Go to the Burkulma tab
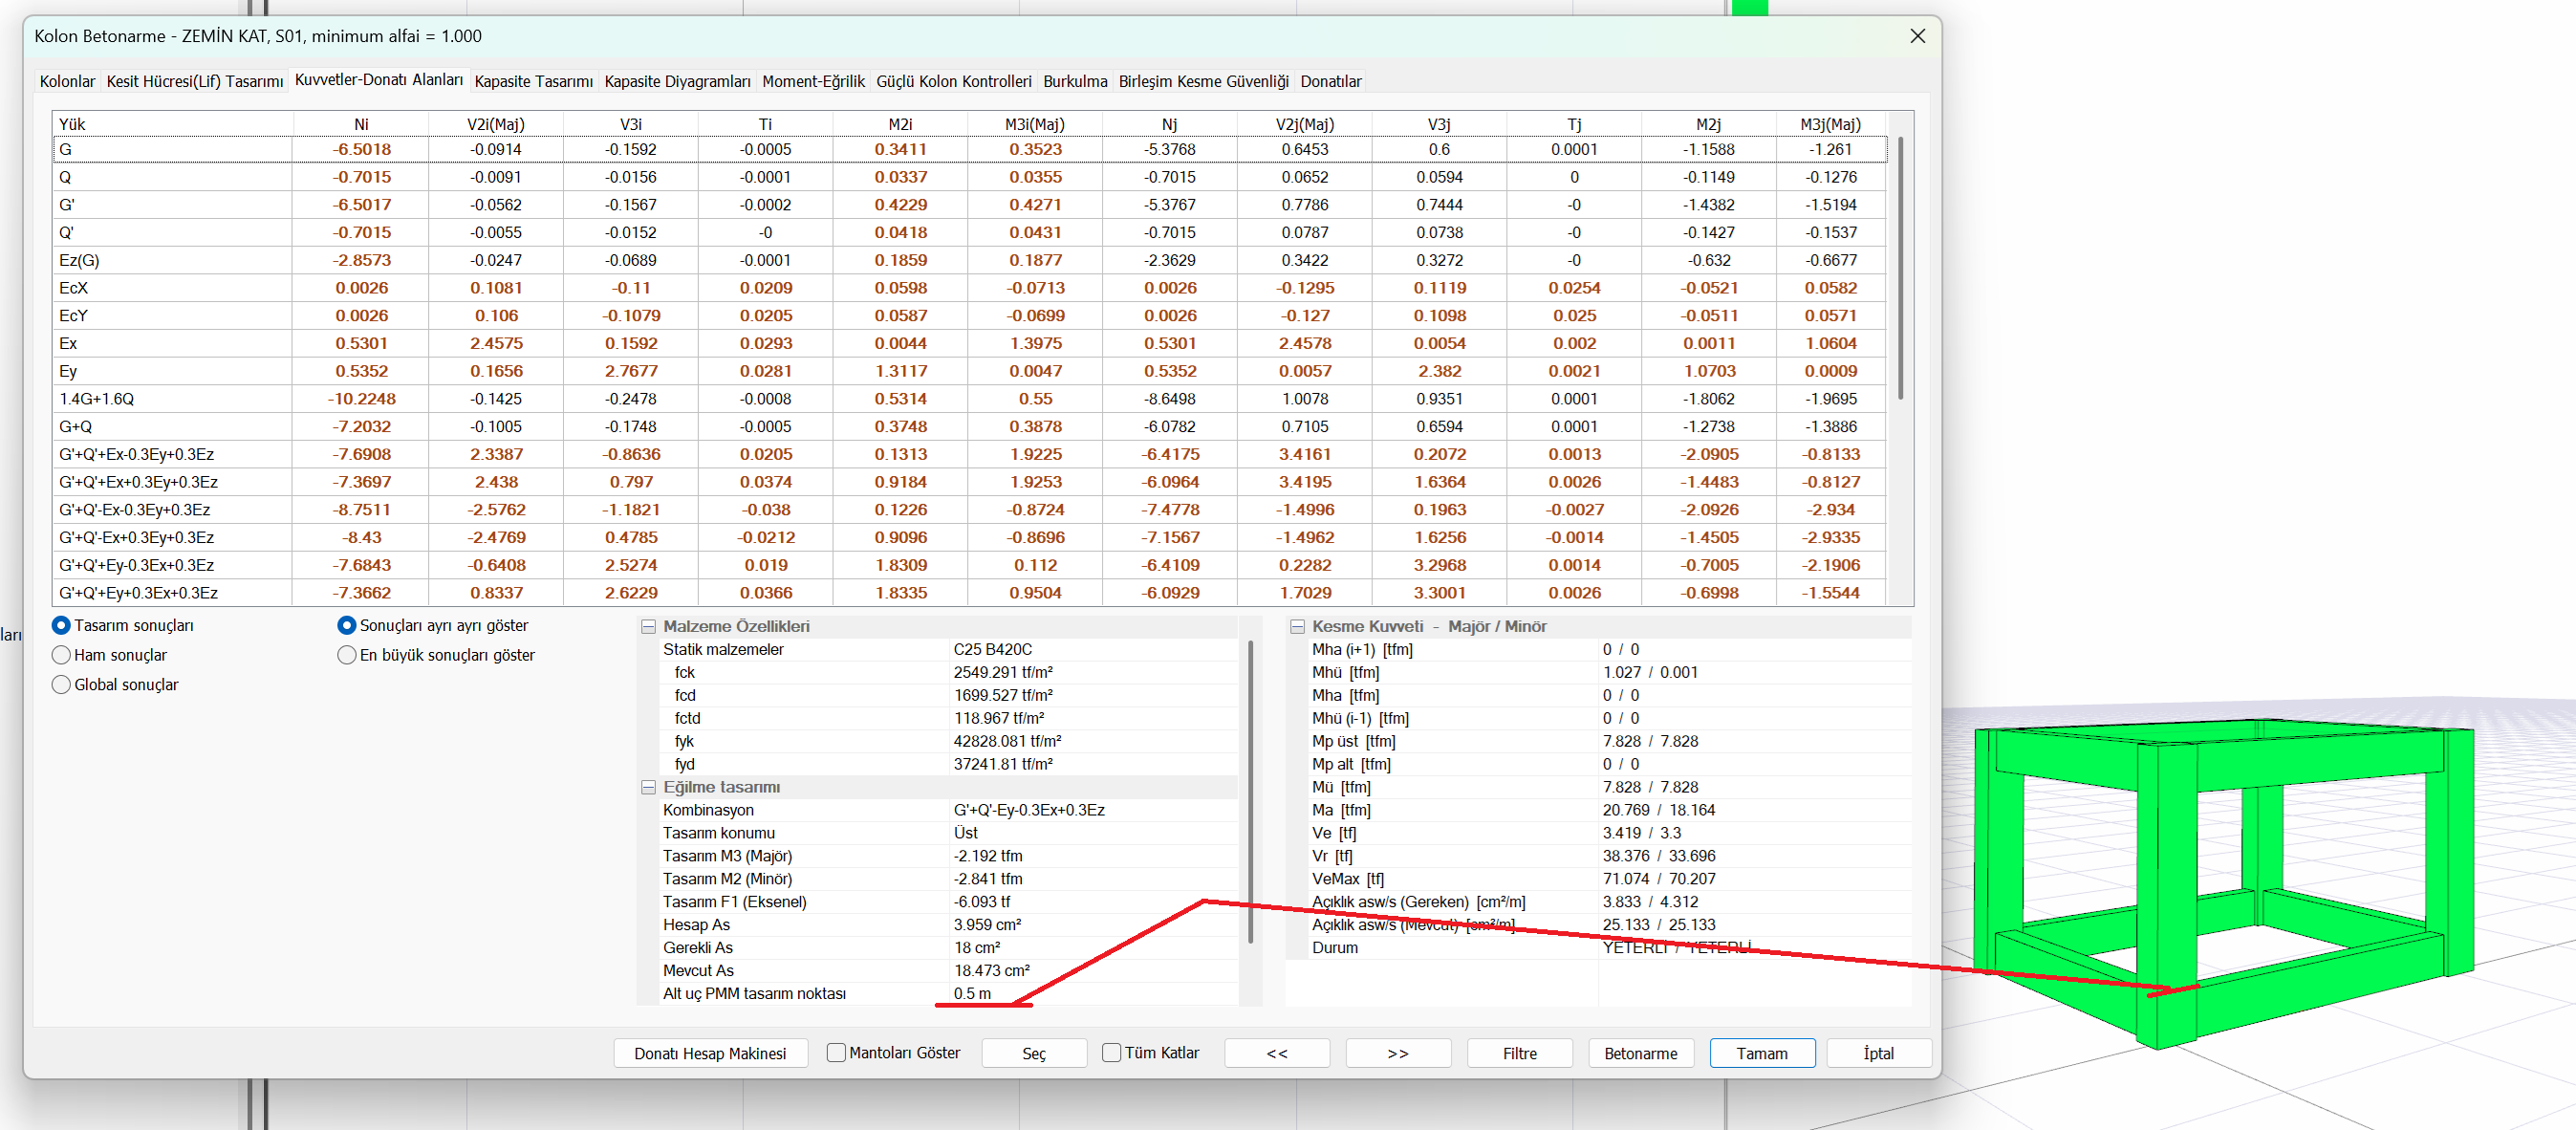The image size is (2576, 1130). 1075,81
